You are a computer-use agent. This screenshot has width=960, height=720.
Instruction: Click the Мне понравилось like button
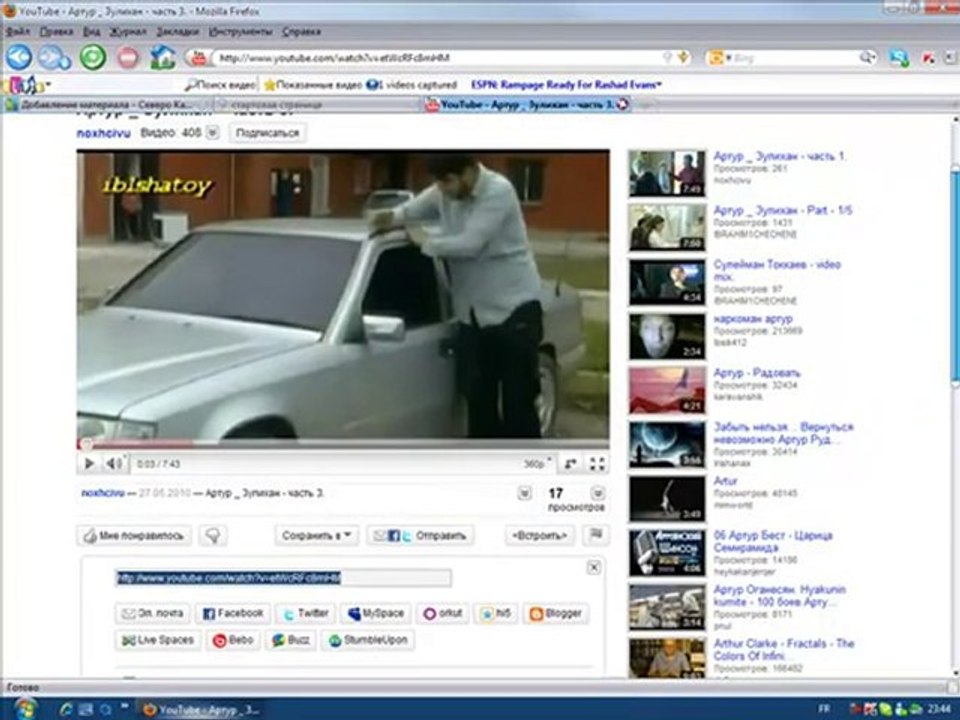[134, 536]
